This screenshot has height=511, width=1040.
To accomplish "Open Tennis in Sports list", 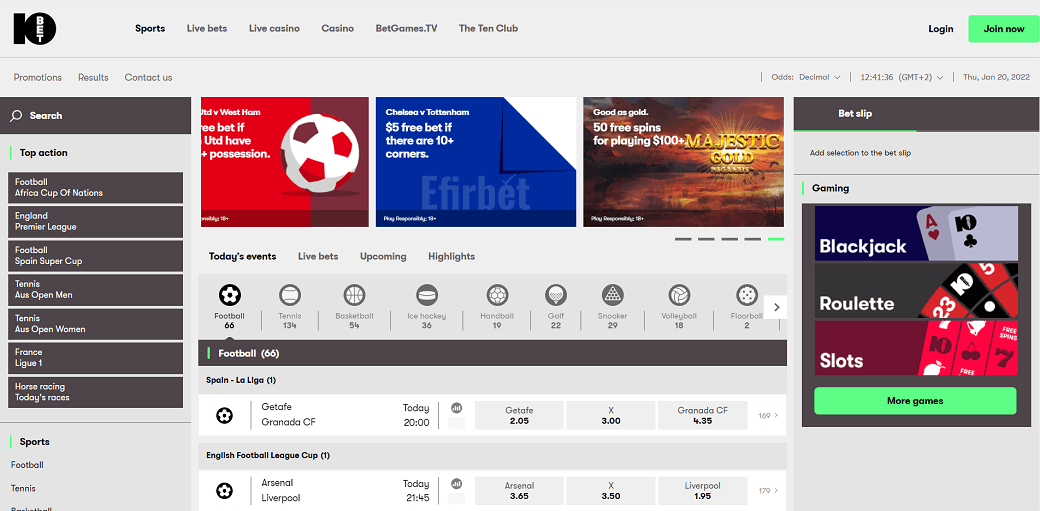I will 23,488.
